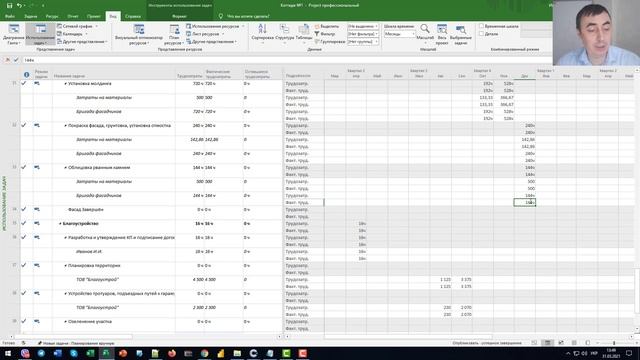
Task: Switch to the Справка ribbon tab
Action: point(133,16)
